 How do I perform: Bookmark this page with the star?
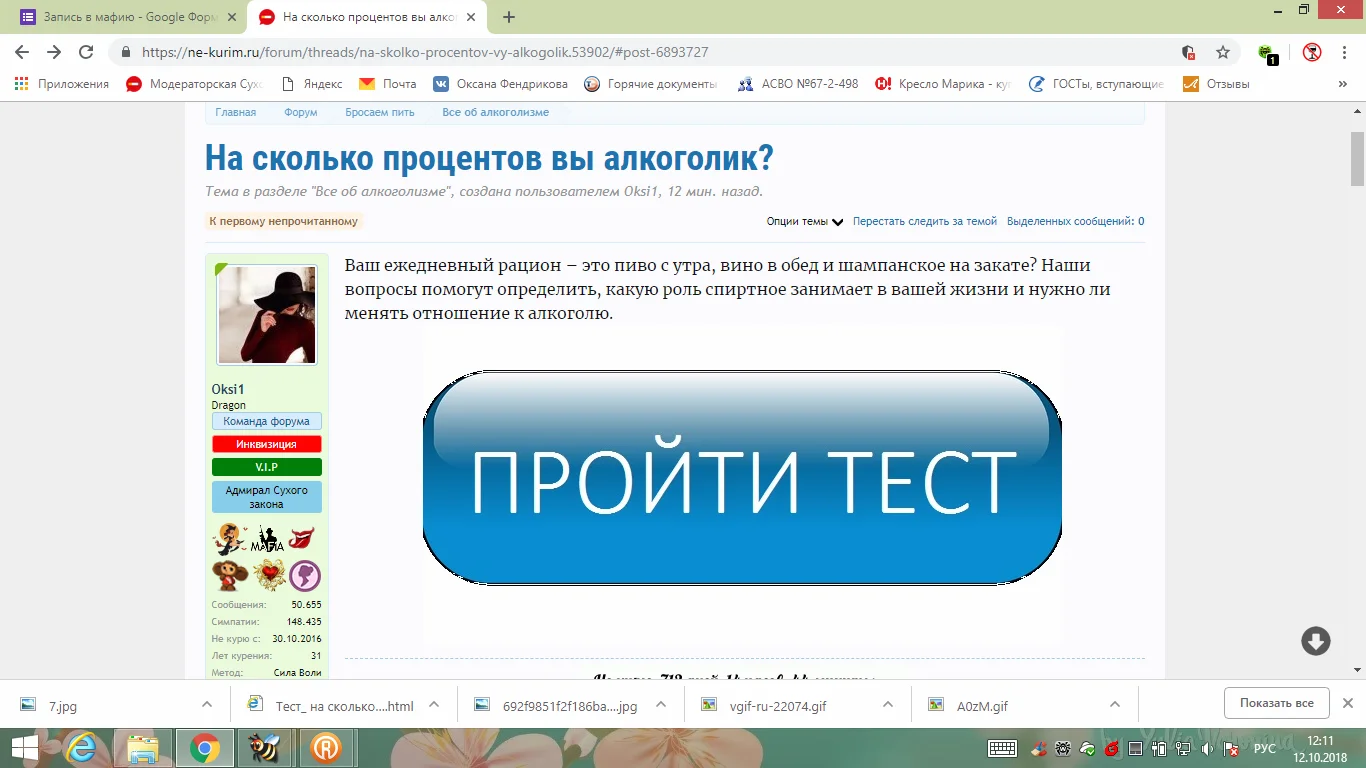coord(1222,52)
